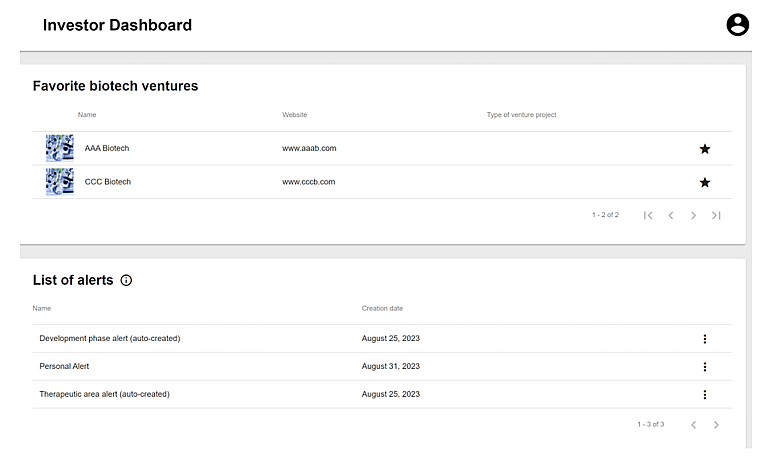The image size is (768, 458).
Task: Sort alerts by Creation date column header
Action: (x=382, y=308)
